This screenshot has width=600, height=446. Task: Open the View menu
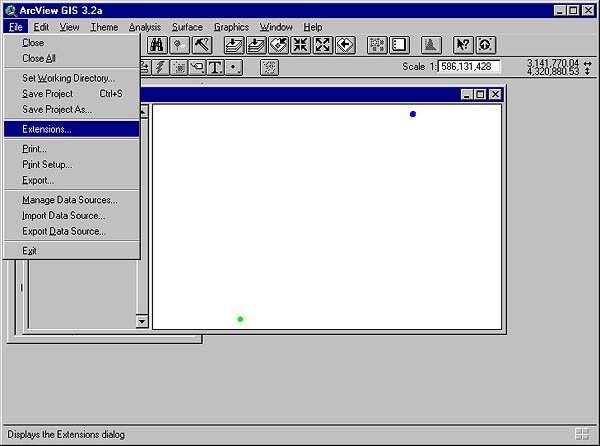pyautogui.click(x=69, y=27)
